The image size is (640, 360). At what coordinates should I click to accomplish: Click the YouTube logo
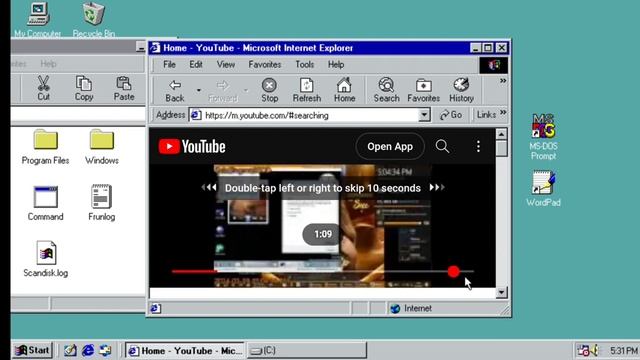192,147
